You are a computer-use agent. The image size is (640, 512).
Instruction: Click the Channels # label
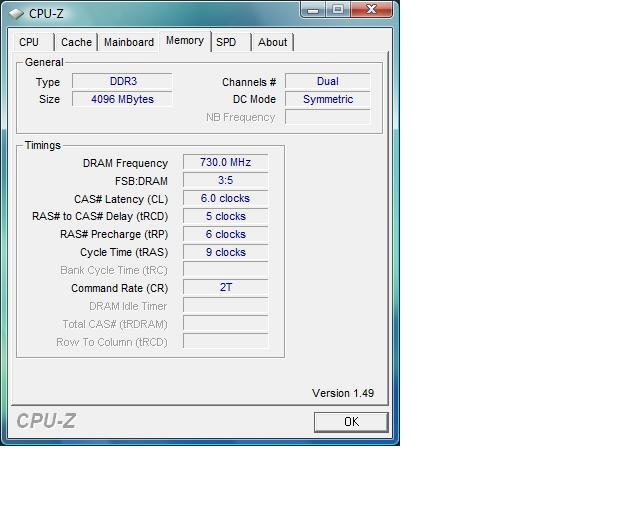pyautogui.click(x=249, y=82)
